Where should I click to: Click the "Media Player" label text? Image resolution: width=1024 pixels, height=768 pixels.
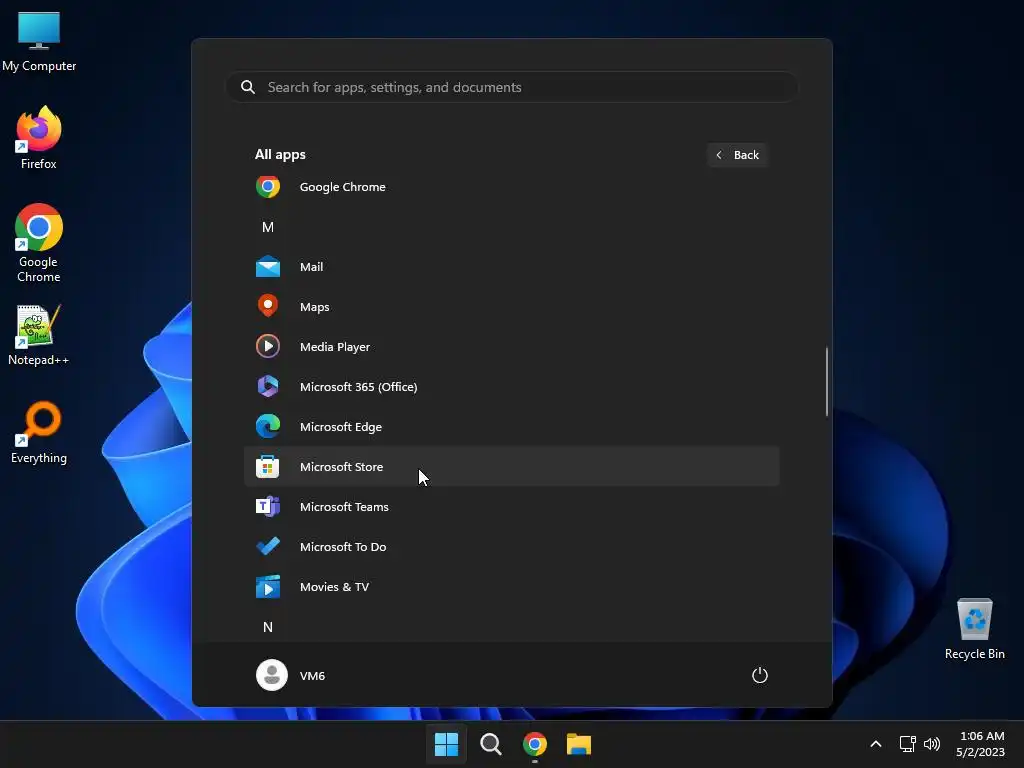pos(335,347)
